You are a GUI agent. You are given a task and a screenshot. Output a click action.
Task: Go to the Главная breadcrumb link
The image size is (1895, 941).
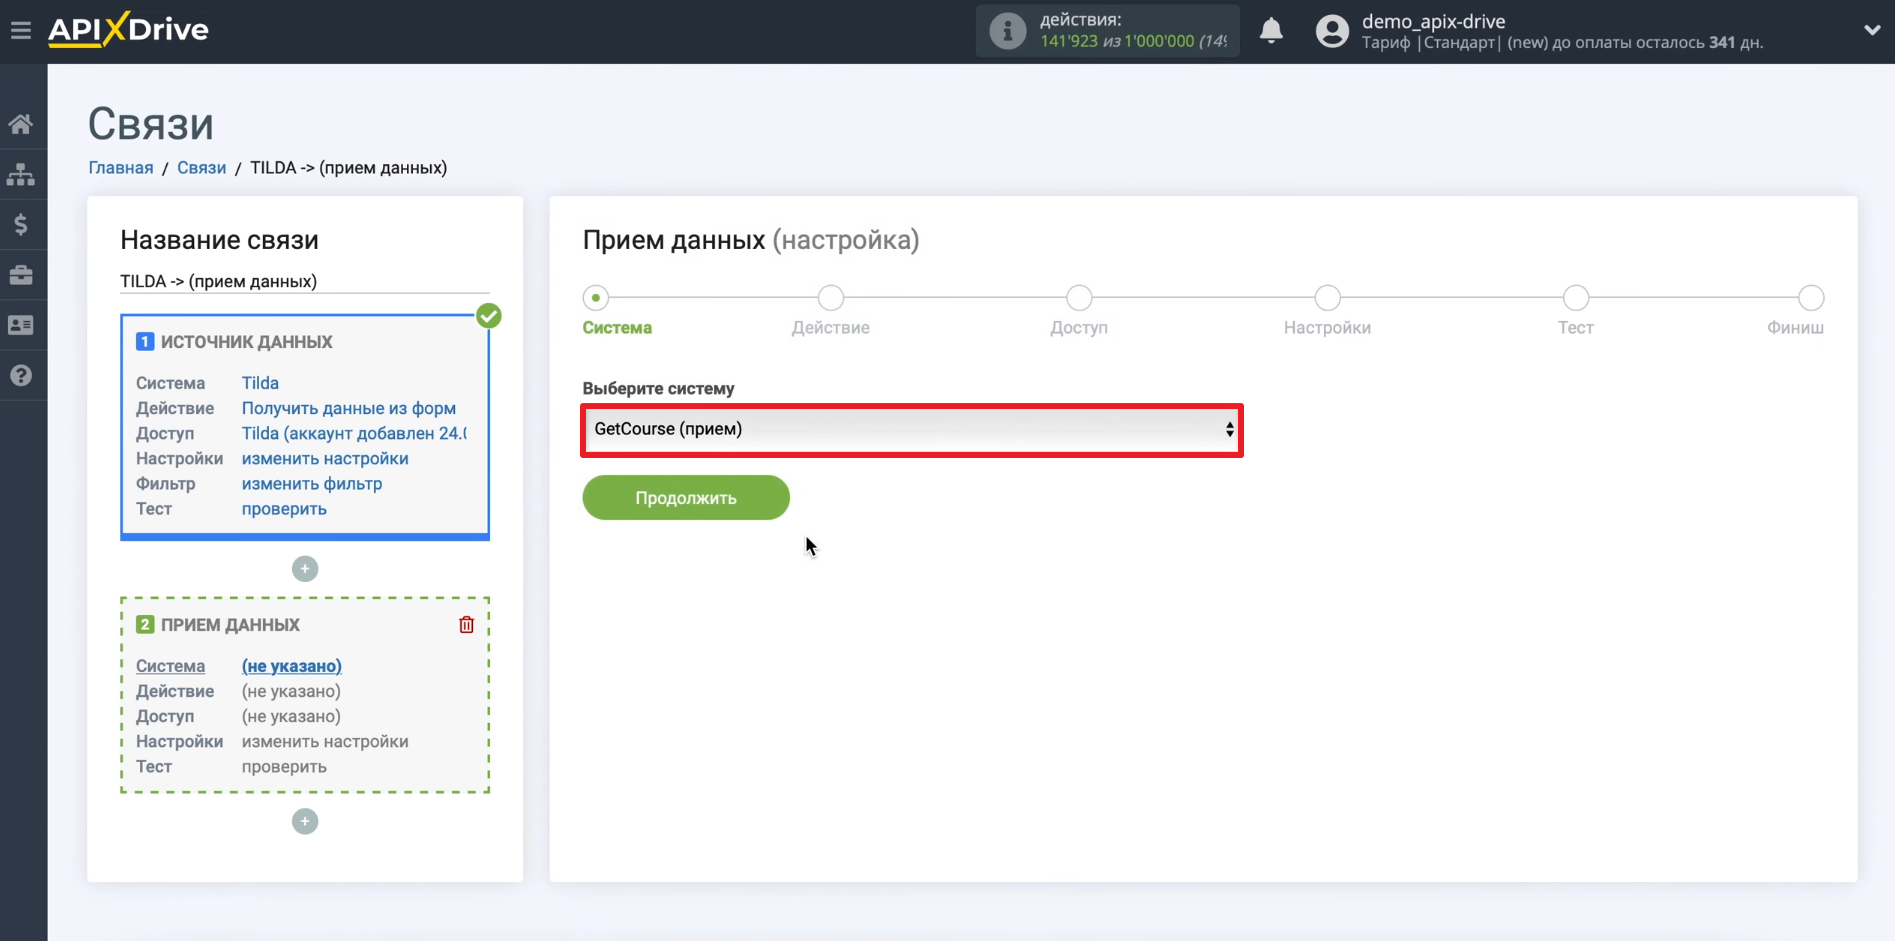click(x=121, y=168)
